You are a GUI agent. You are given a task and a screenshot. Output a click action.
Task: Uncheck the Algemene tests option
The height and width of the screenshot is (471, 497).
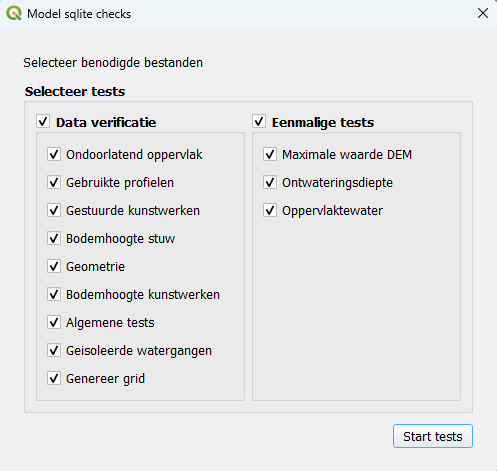(54, 323)
